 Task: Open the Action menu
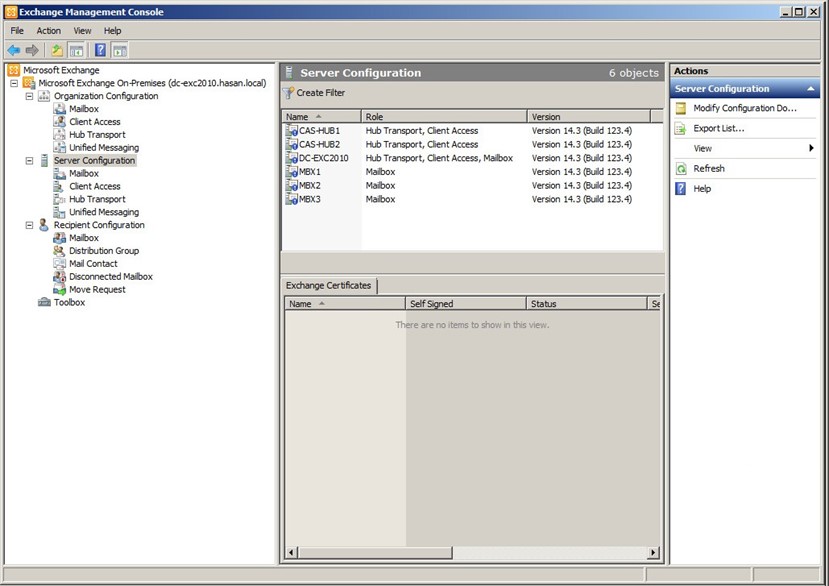pos(48,31)
